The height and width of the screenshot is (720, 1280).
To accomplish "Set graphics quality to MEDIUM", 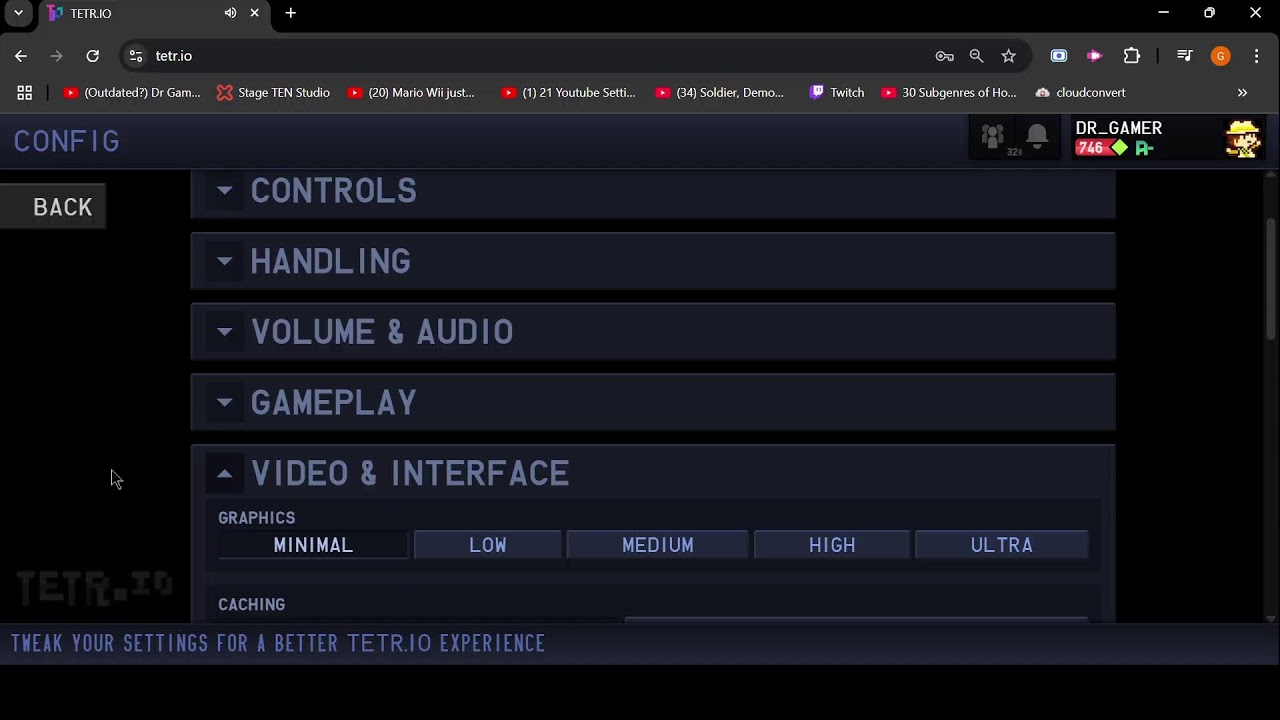I will click(x=657, y=545).
